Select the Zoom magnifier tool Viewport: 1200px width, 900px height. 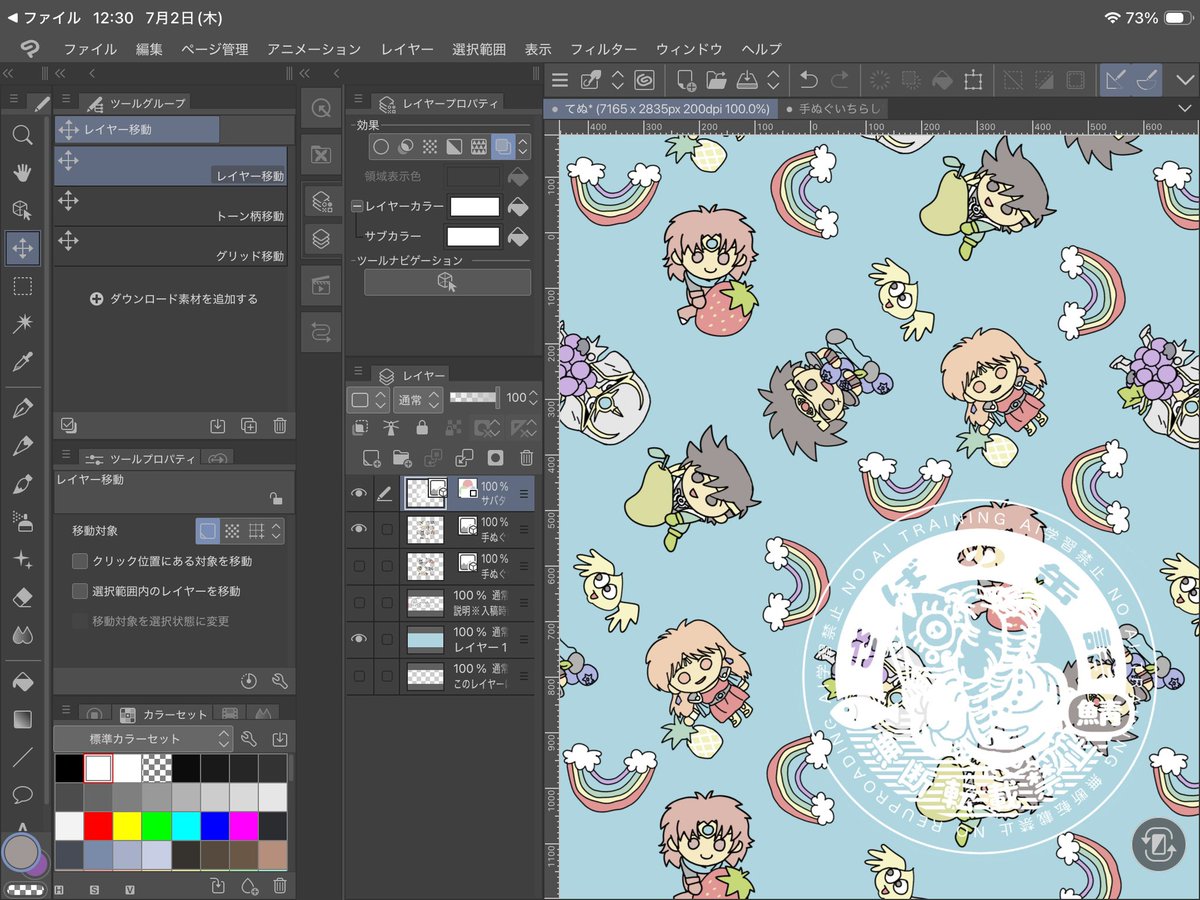(x=22, y=135)
